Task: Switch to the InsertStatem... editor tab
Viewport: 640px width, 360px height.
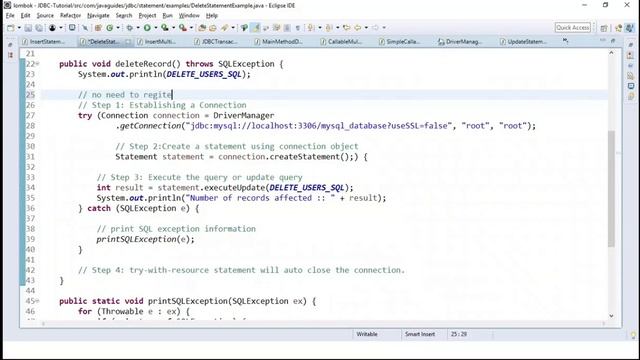Action: pos(44,42)
